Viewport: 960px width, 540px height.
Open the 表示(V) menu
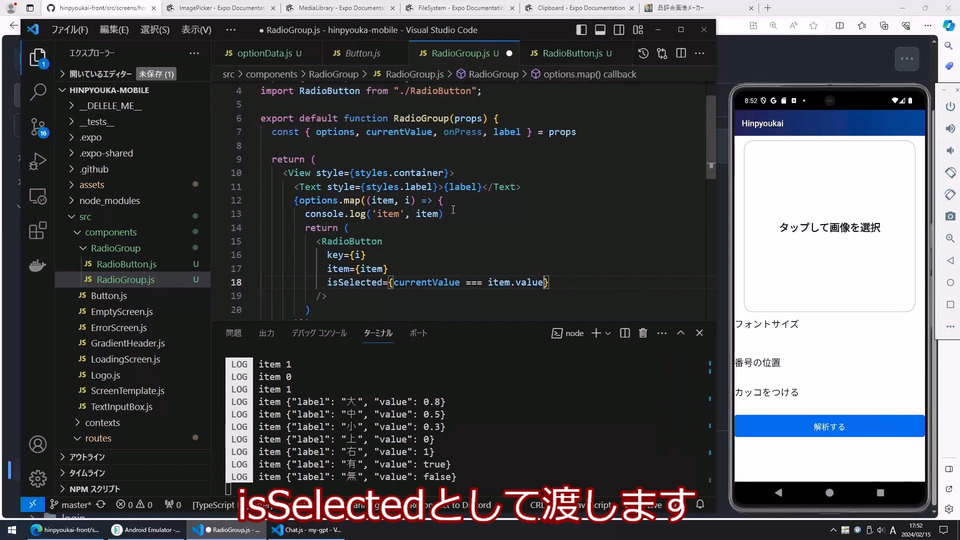click(x=196, y=29)
